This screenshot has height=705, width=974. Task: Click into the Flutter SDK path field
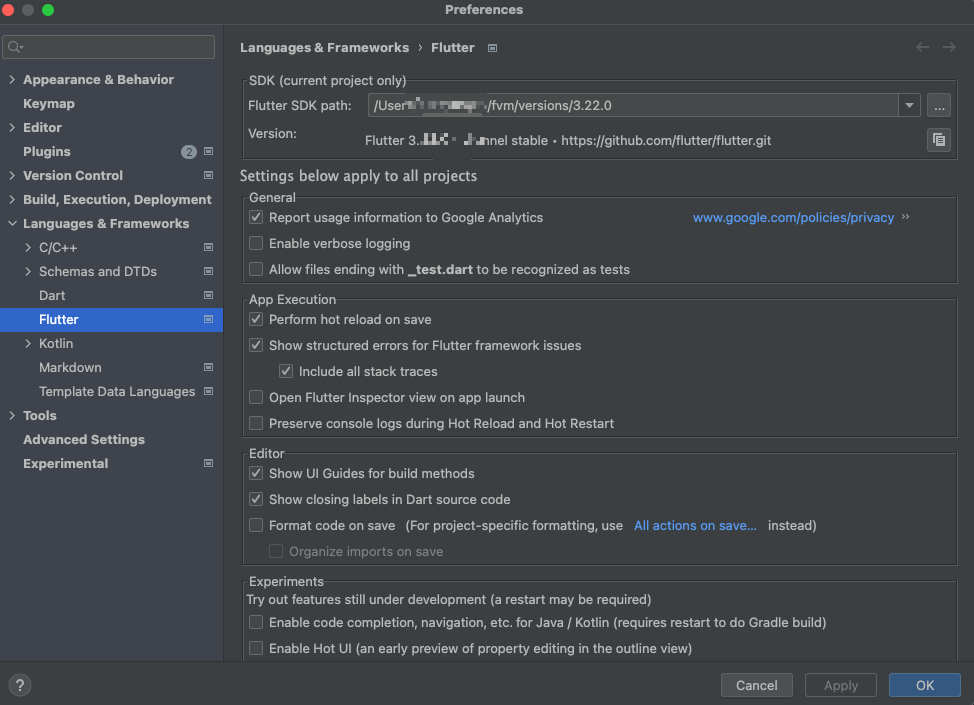(633, 106)
